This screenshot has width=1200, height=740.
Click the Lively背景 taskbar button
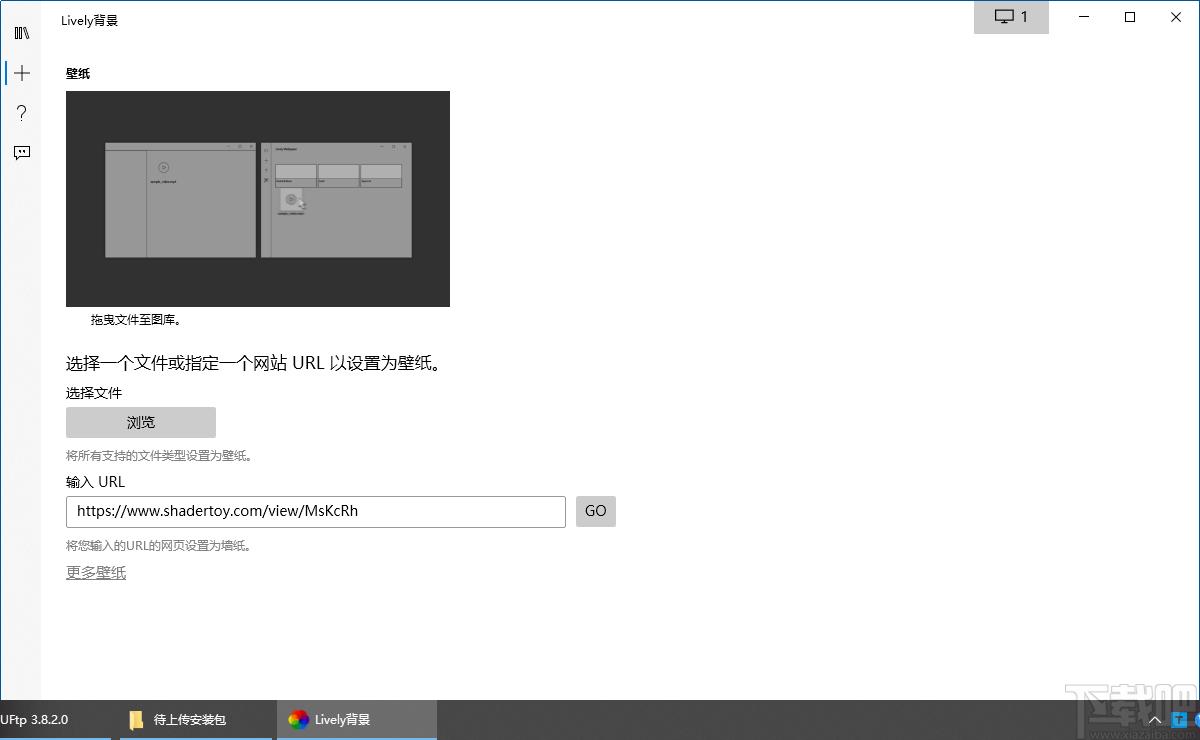pos(357,720)
